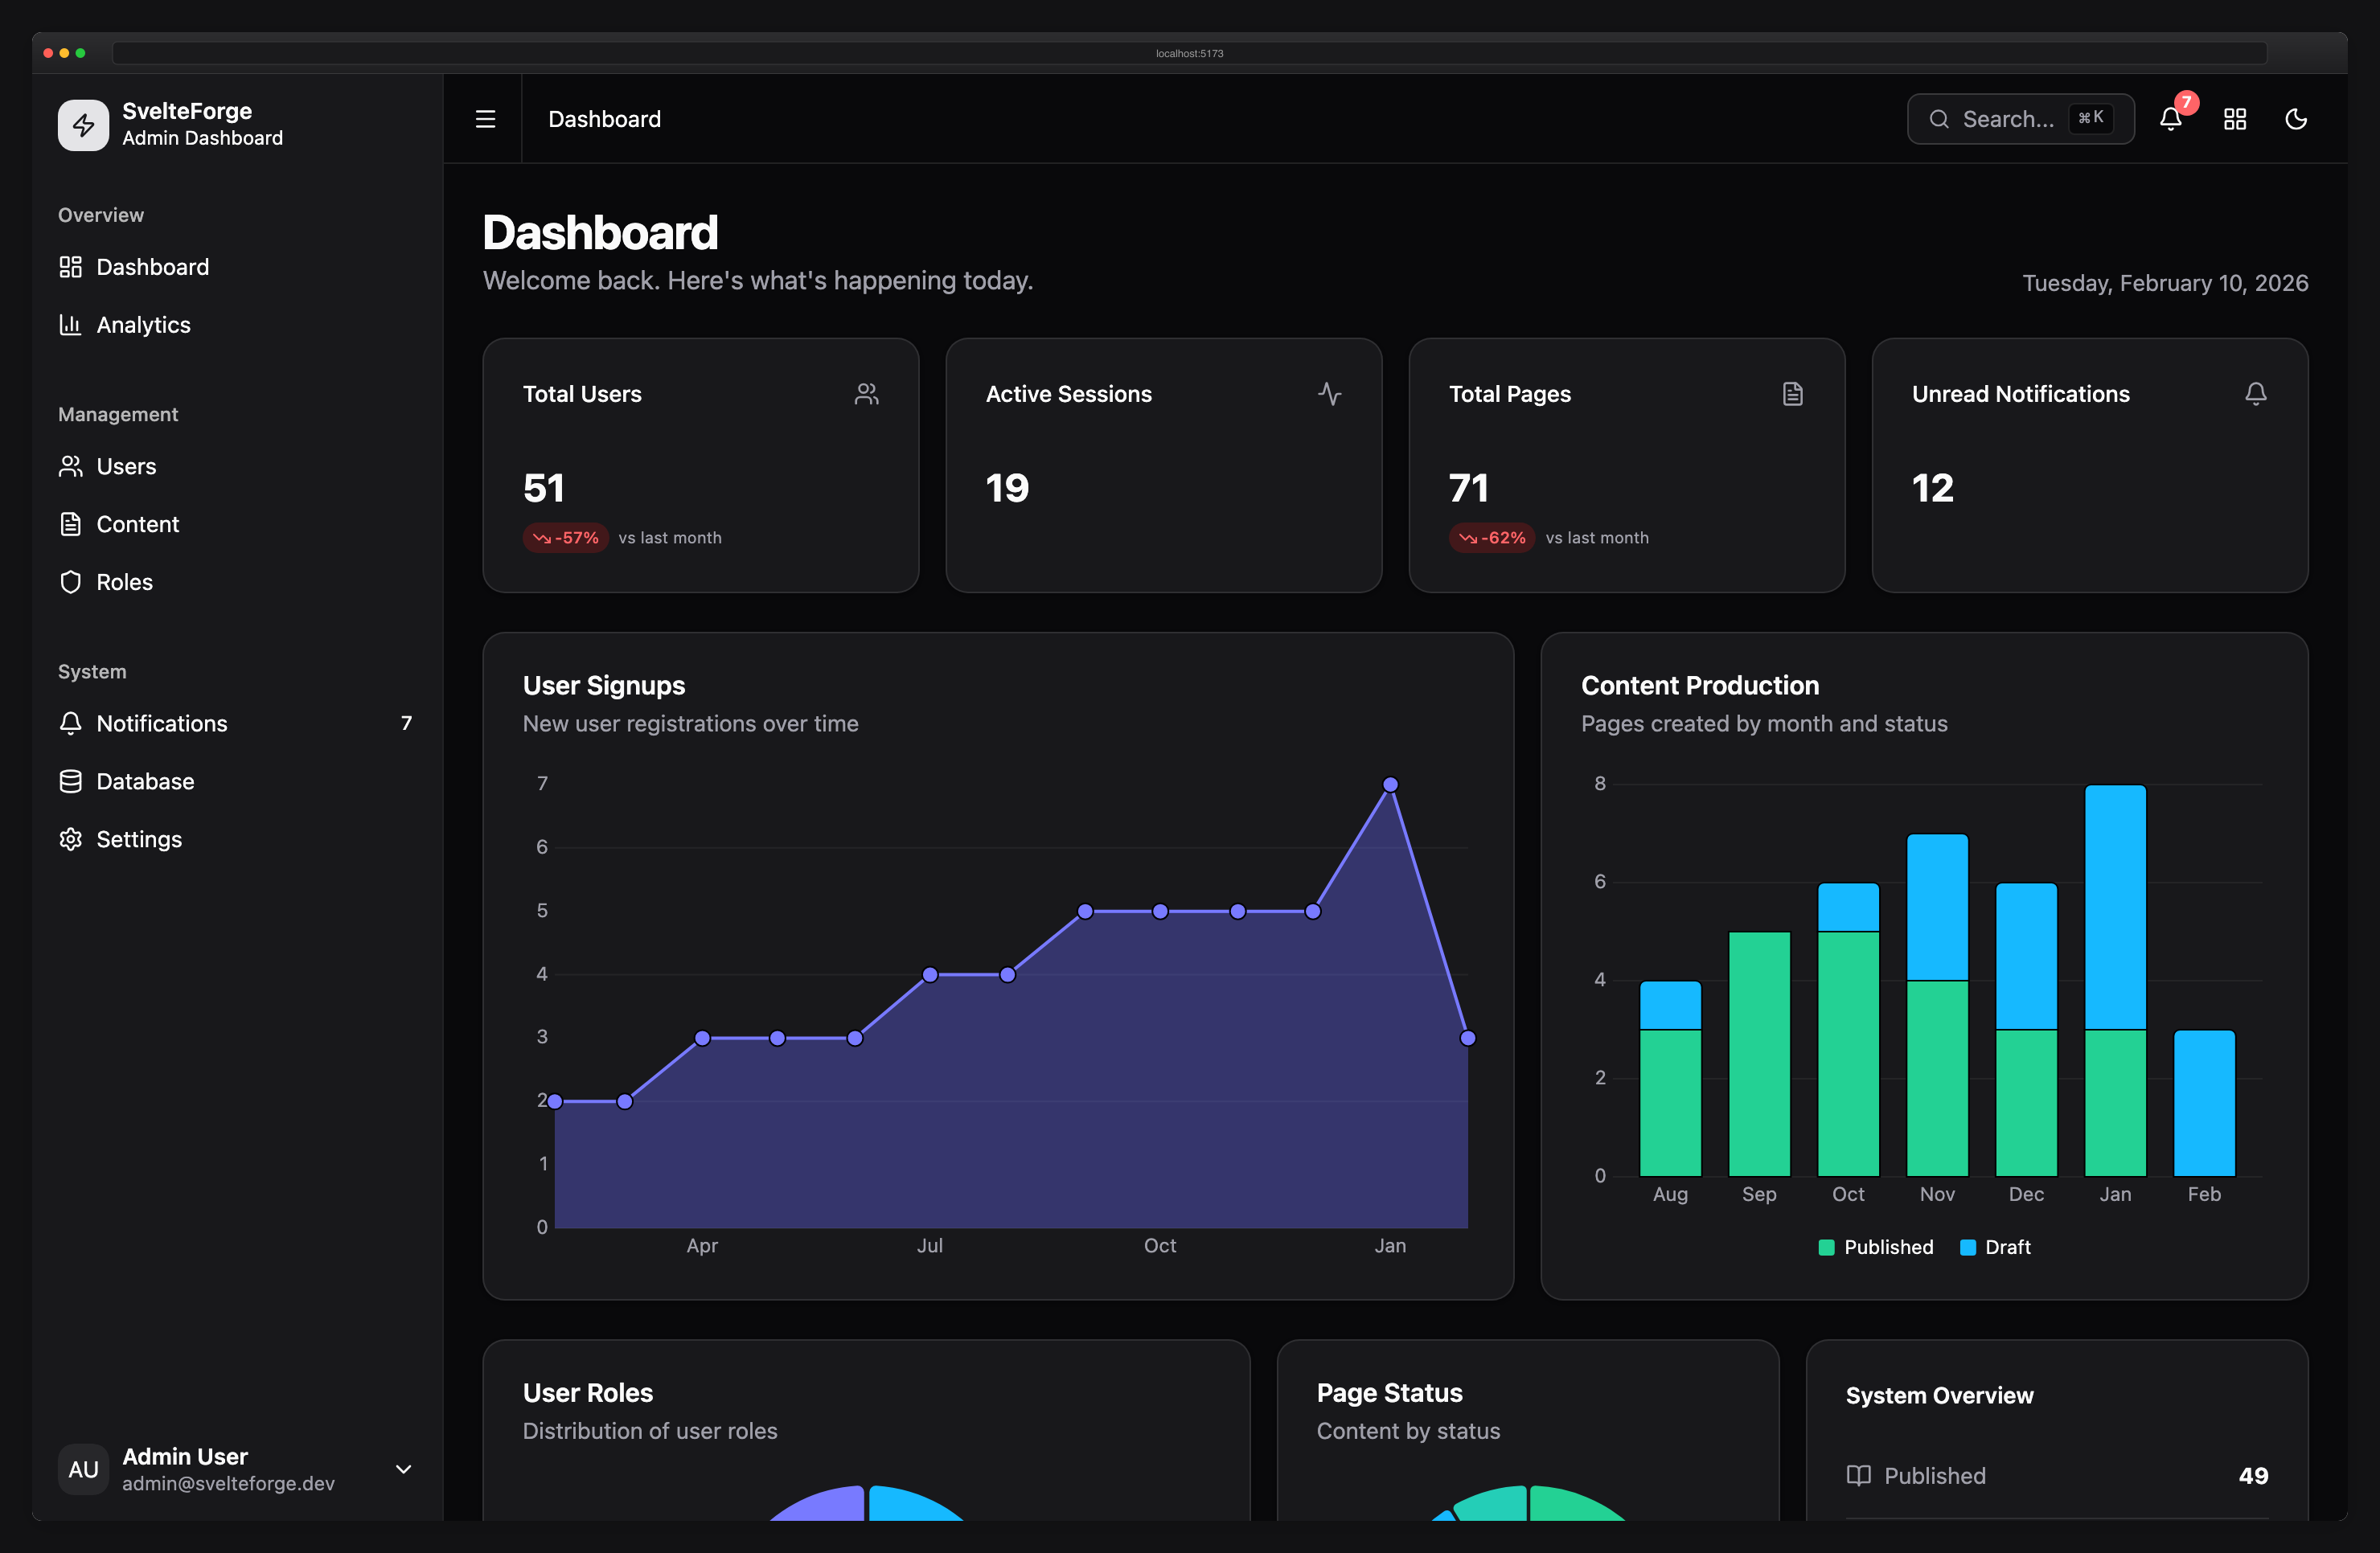This screenshot has width=2380, height=1553.
Task: Click the Search input field
Action: [x=2020, y=119]
